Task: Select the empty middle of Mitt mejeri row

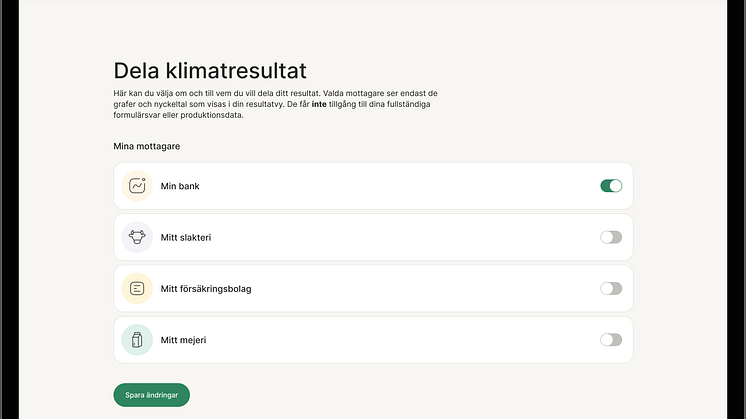Action: click(x=400, y=340)
